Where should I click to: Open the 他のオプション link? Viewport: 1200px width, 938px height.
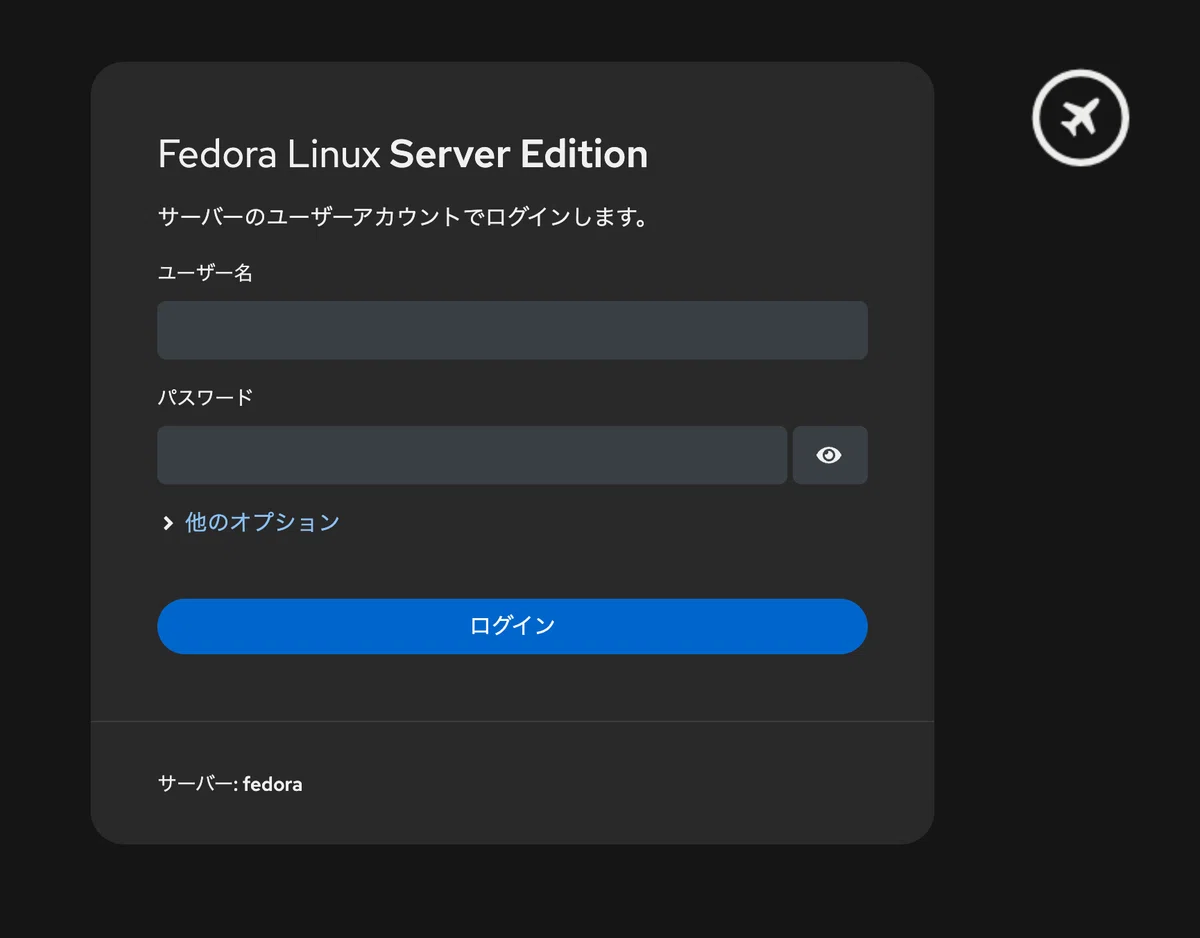pos(262,522)
